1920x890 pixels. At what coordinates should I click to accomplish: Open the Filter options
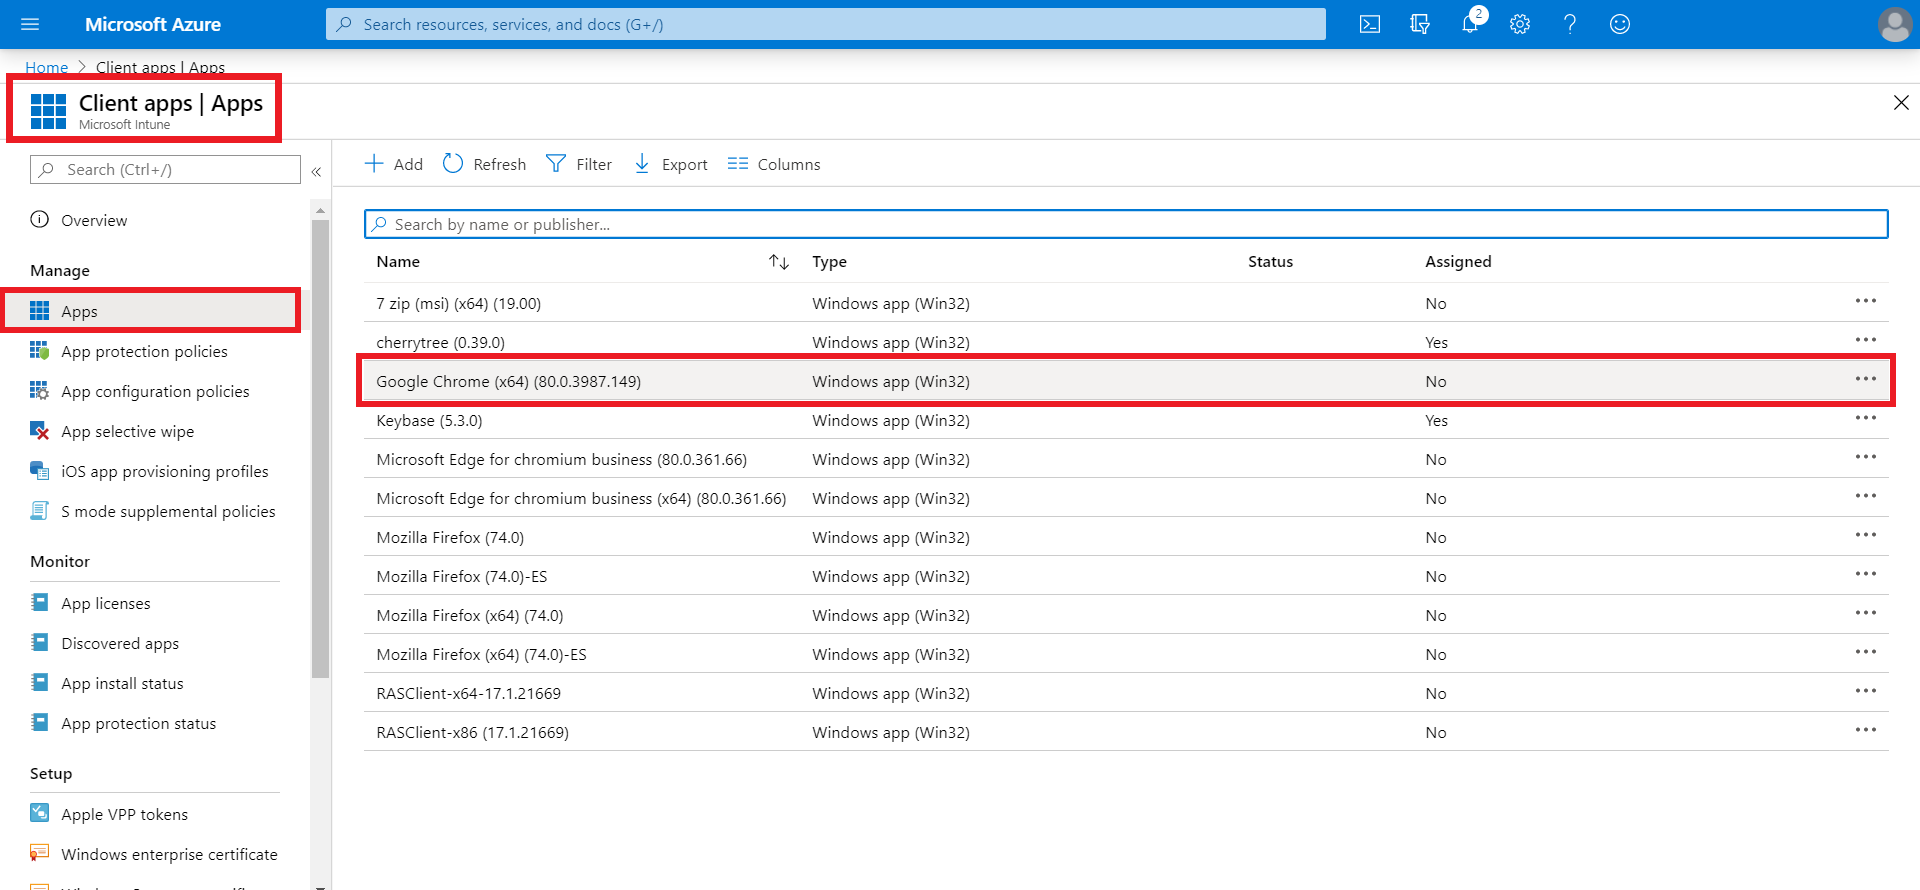[579, 164]
